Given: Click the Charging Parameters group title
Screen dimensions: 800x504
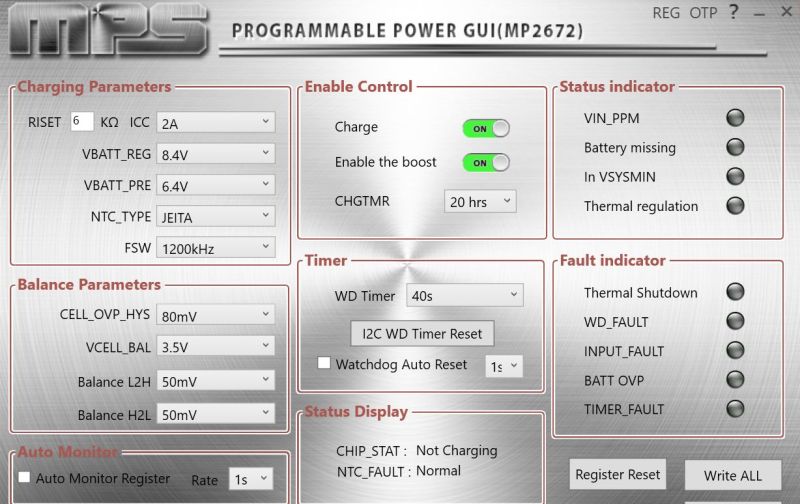Looking at the screenshot, I should tap(94, 87).
